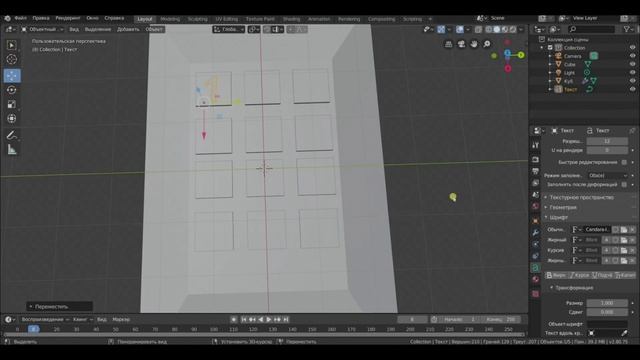Viewport: 640px width, 360px height.
Task: Open the Добавить menu in viewport header
Action: [x=128, y=29]
